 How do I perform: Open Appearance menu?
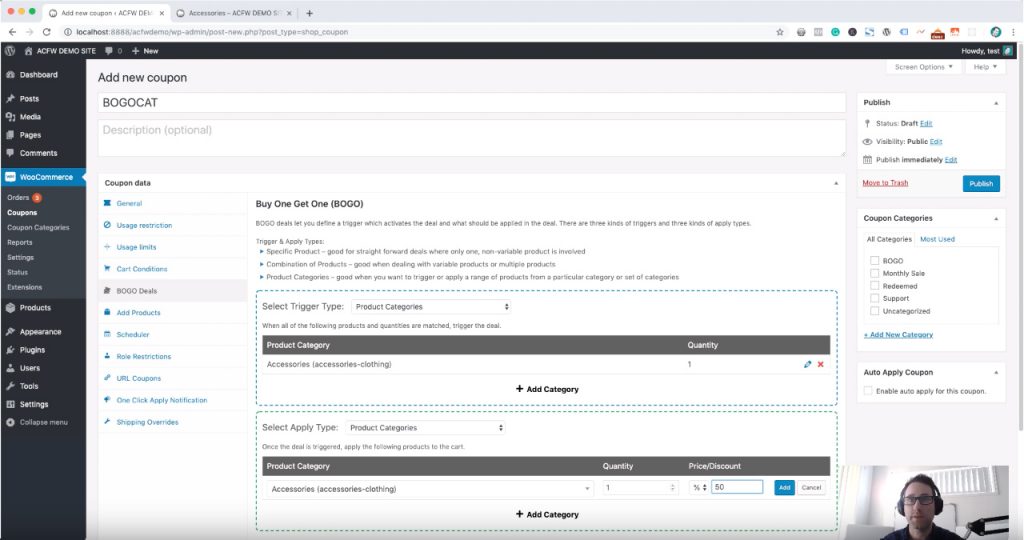40,332
